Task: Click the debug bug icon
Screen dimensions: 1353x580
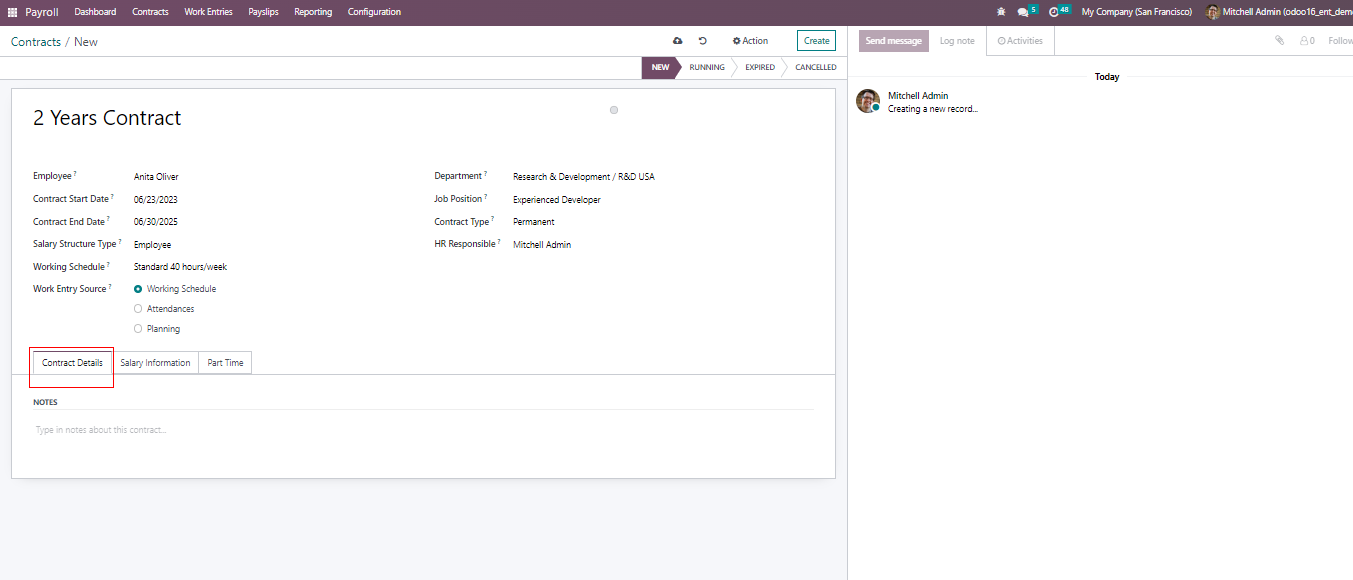Action: pos(1001,12)
